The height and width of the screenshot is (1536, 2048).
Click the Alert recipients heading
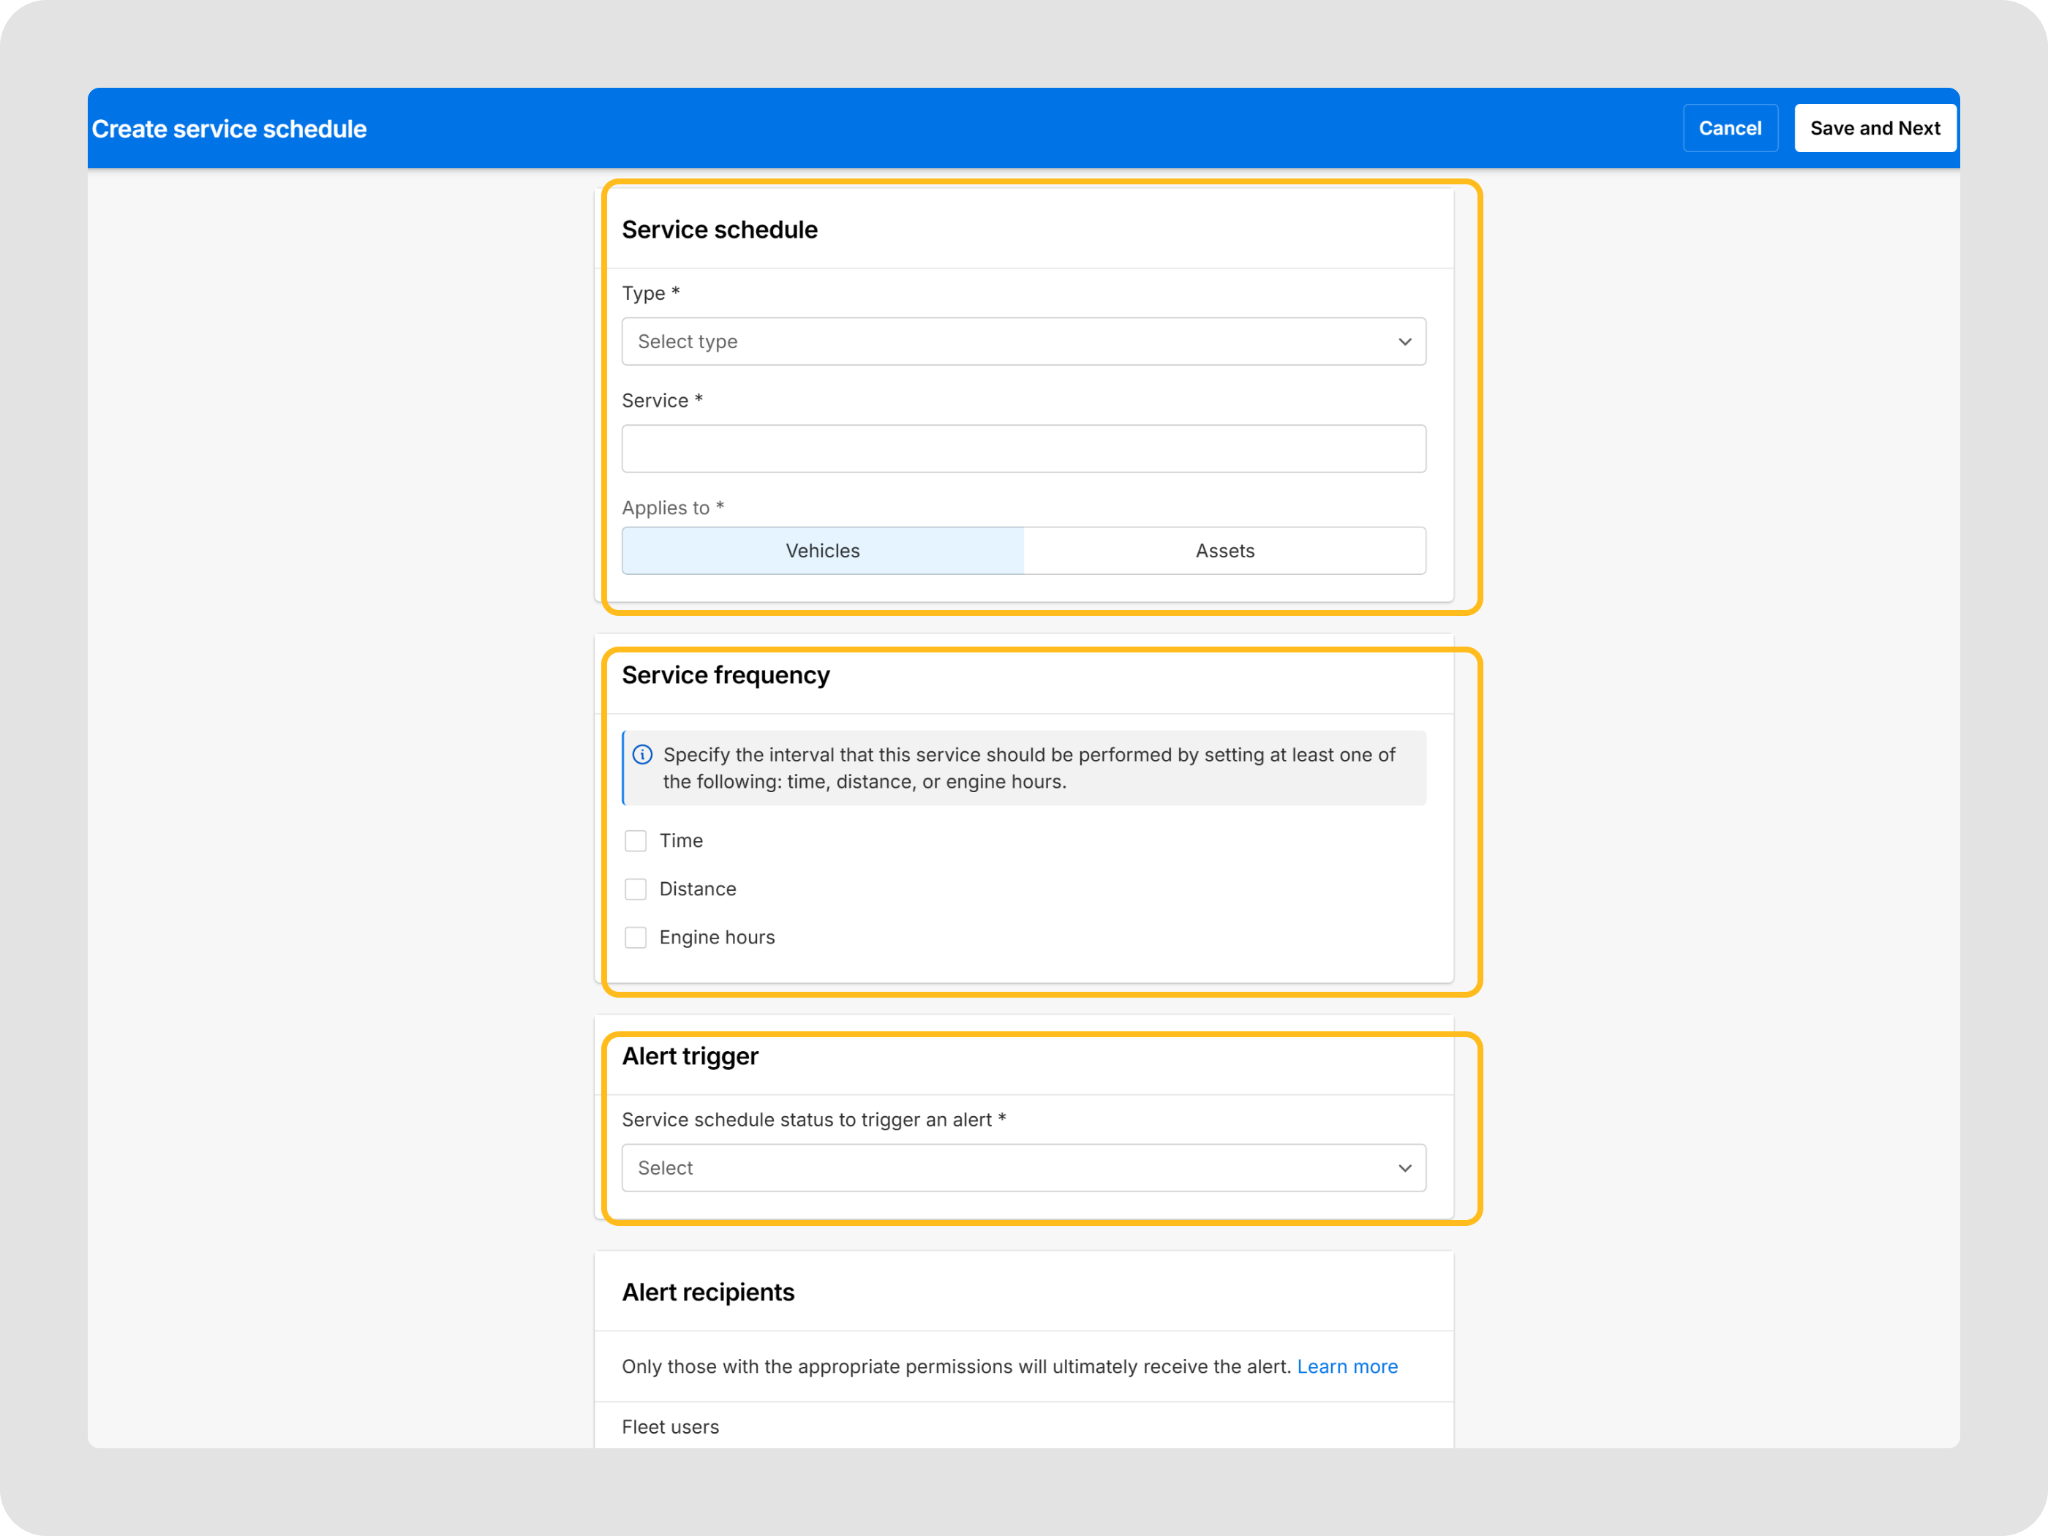coord(708,1293)
